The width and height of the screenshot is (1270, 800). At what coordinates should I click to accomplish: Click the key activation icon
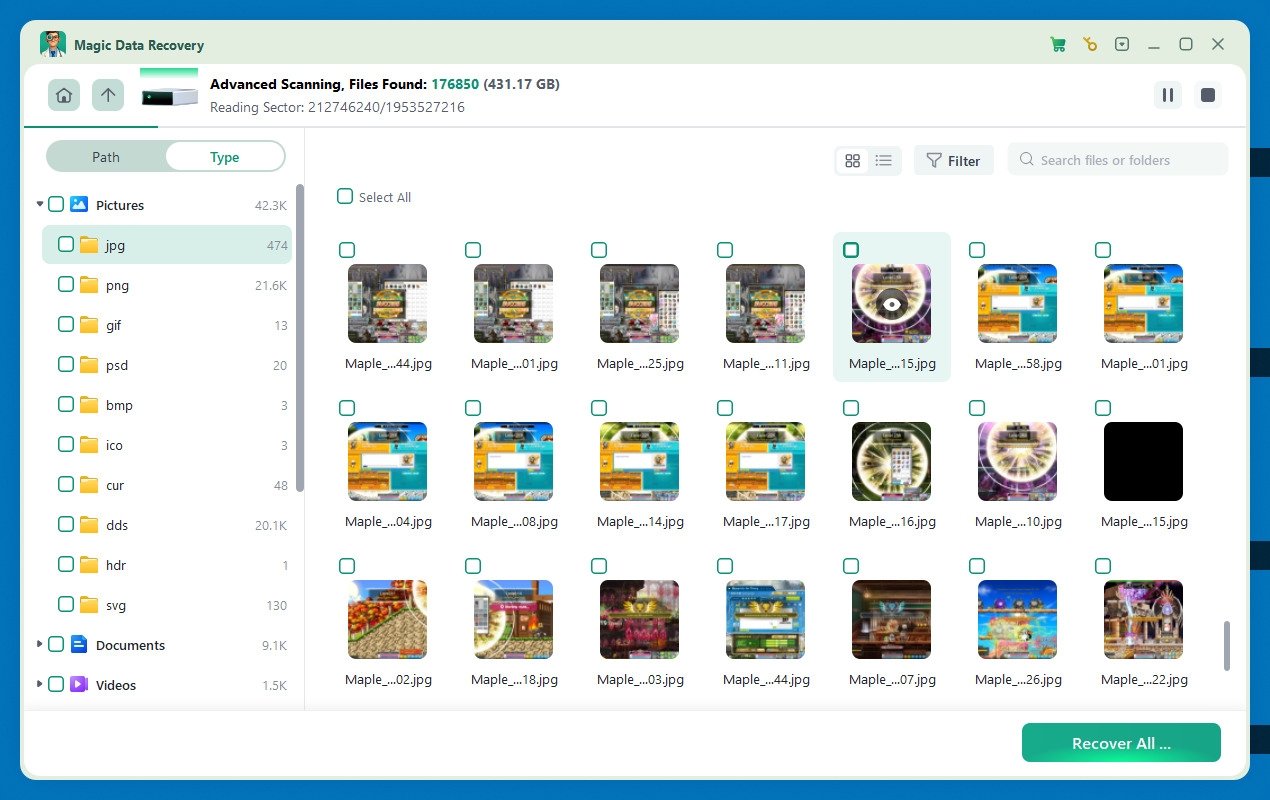[1090, 45]
